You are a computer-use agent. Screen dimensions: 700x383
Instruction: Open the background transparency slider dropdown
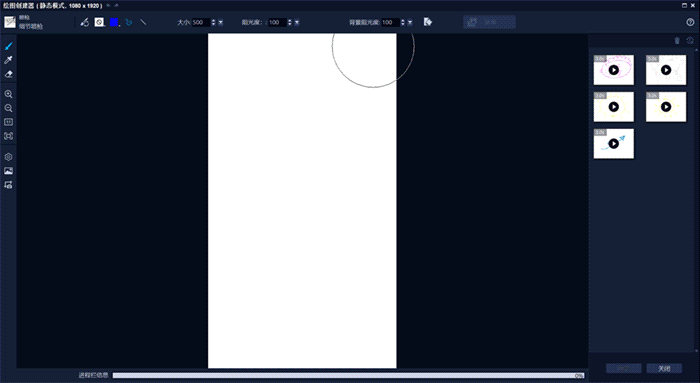(x=410, y=22)
